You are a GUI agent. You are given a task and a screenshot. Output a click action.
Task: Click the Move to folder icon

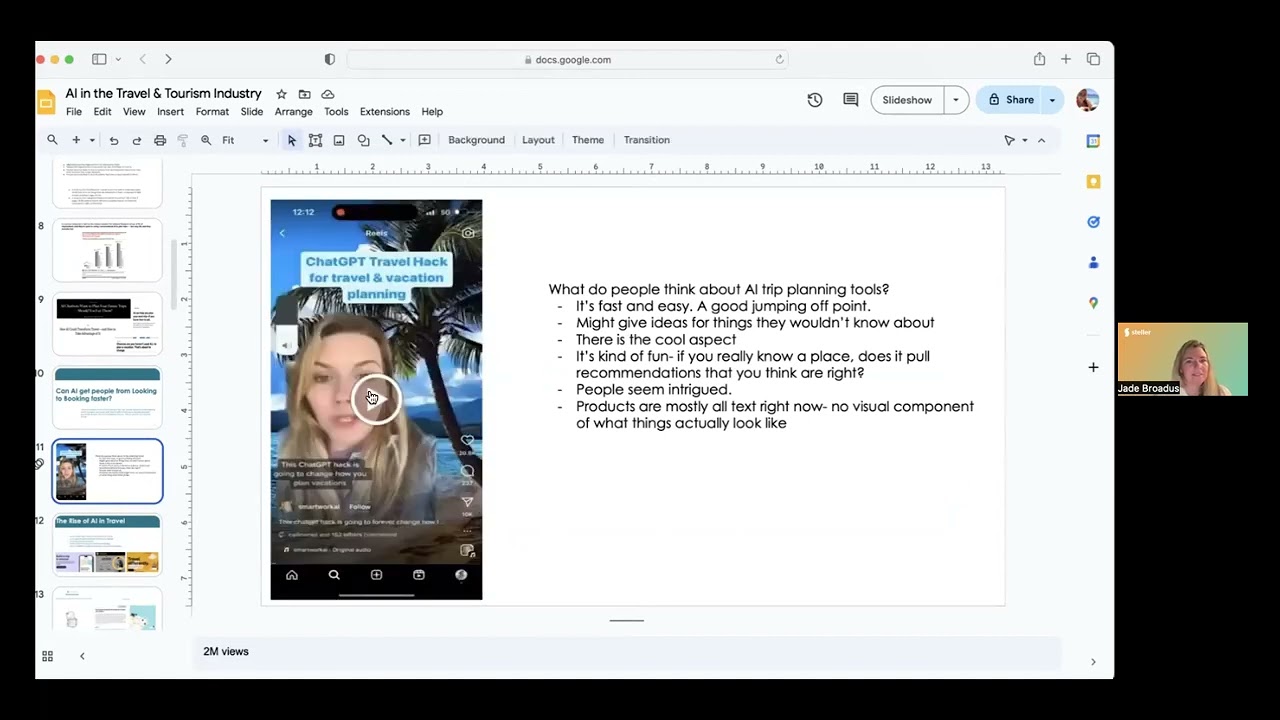click(x=304, y=94)
